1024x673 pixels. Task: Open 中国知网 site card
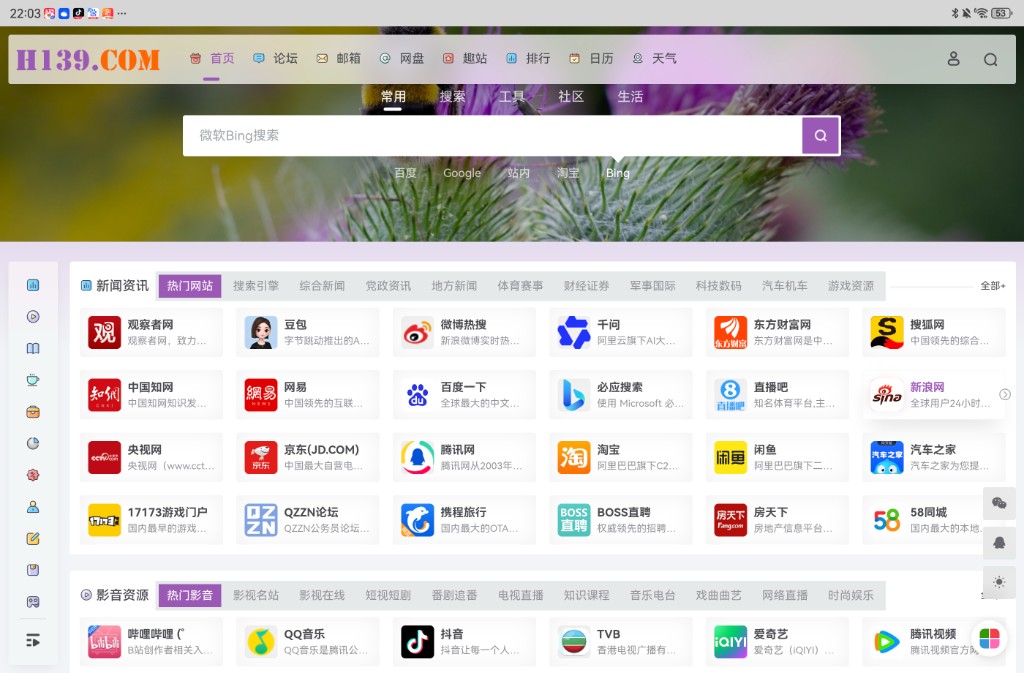[x=152, y=395]
